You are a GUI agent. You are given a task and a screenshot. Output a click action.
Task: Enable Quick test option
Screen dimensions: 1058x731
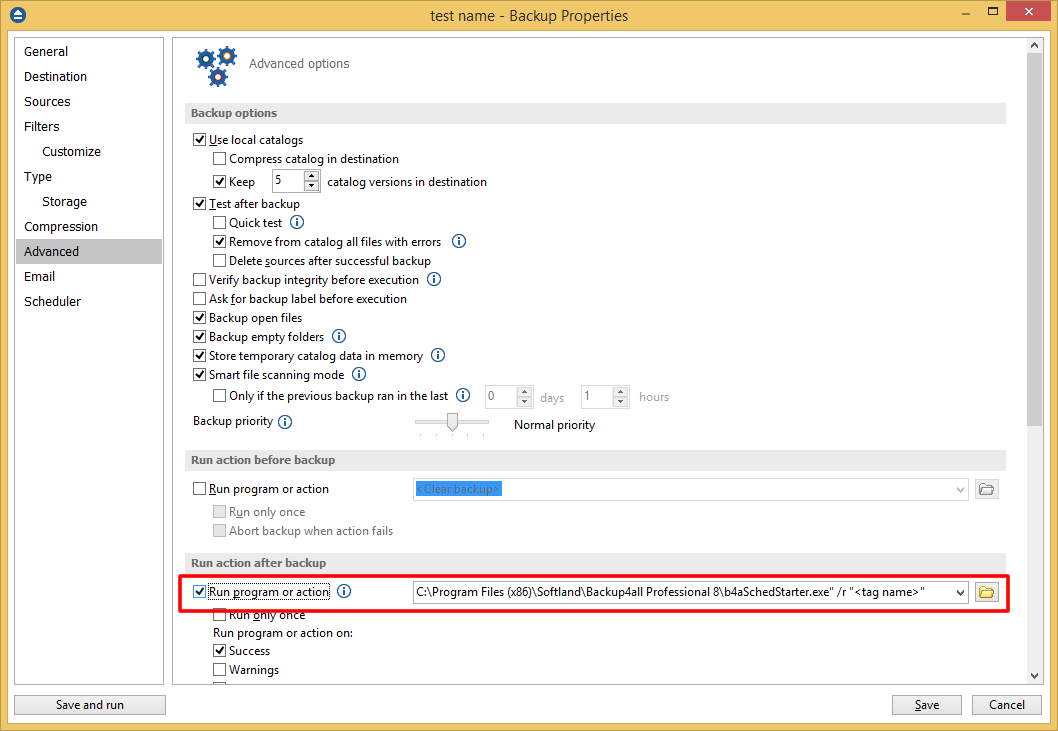(x=219, y=222)
